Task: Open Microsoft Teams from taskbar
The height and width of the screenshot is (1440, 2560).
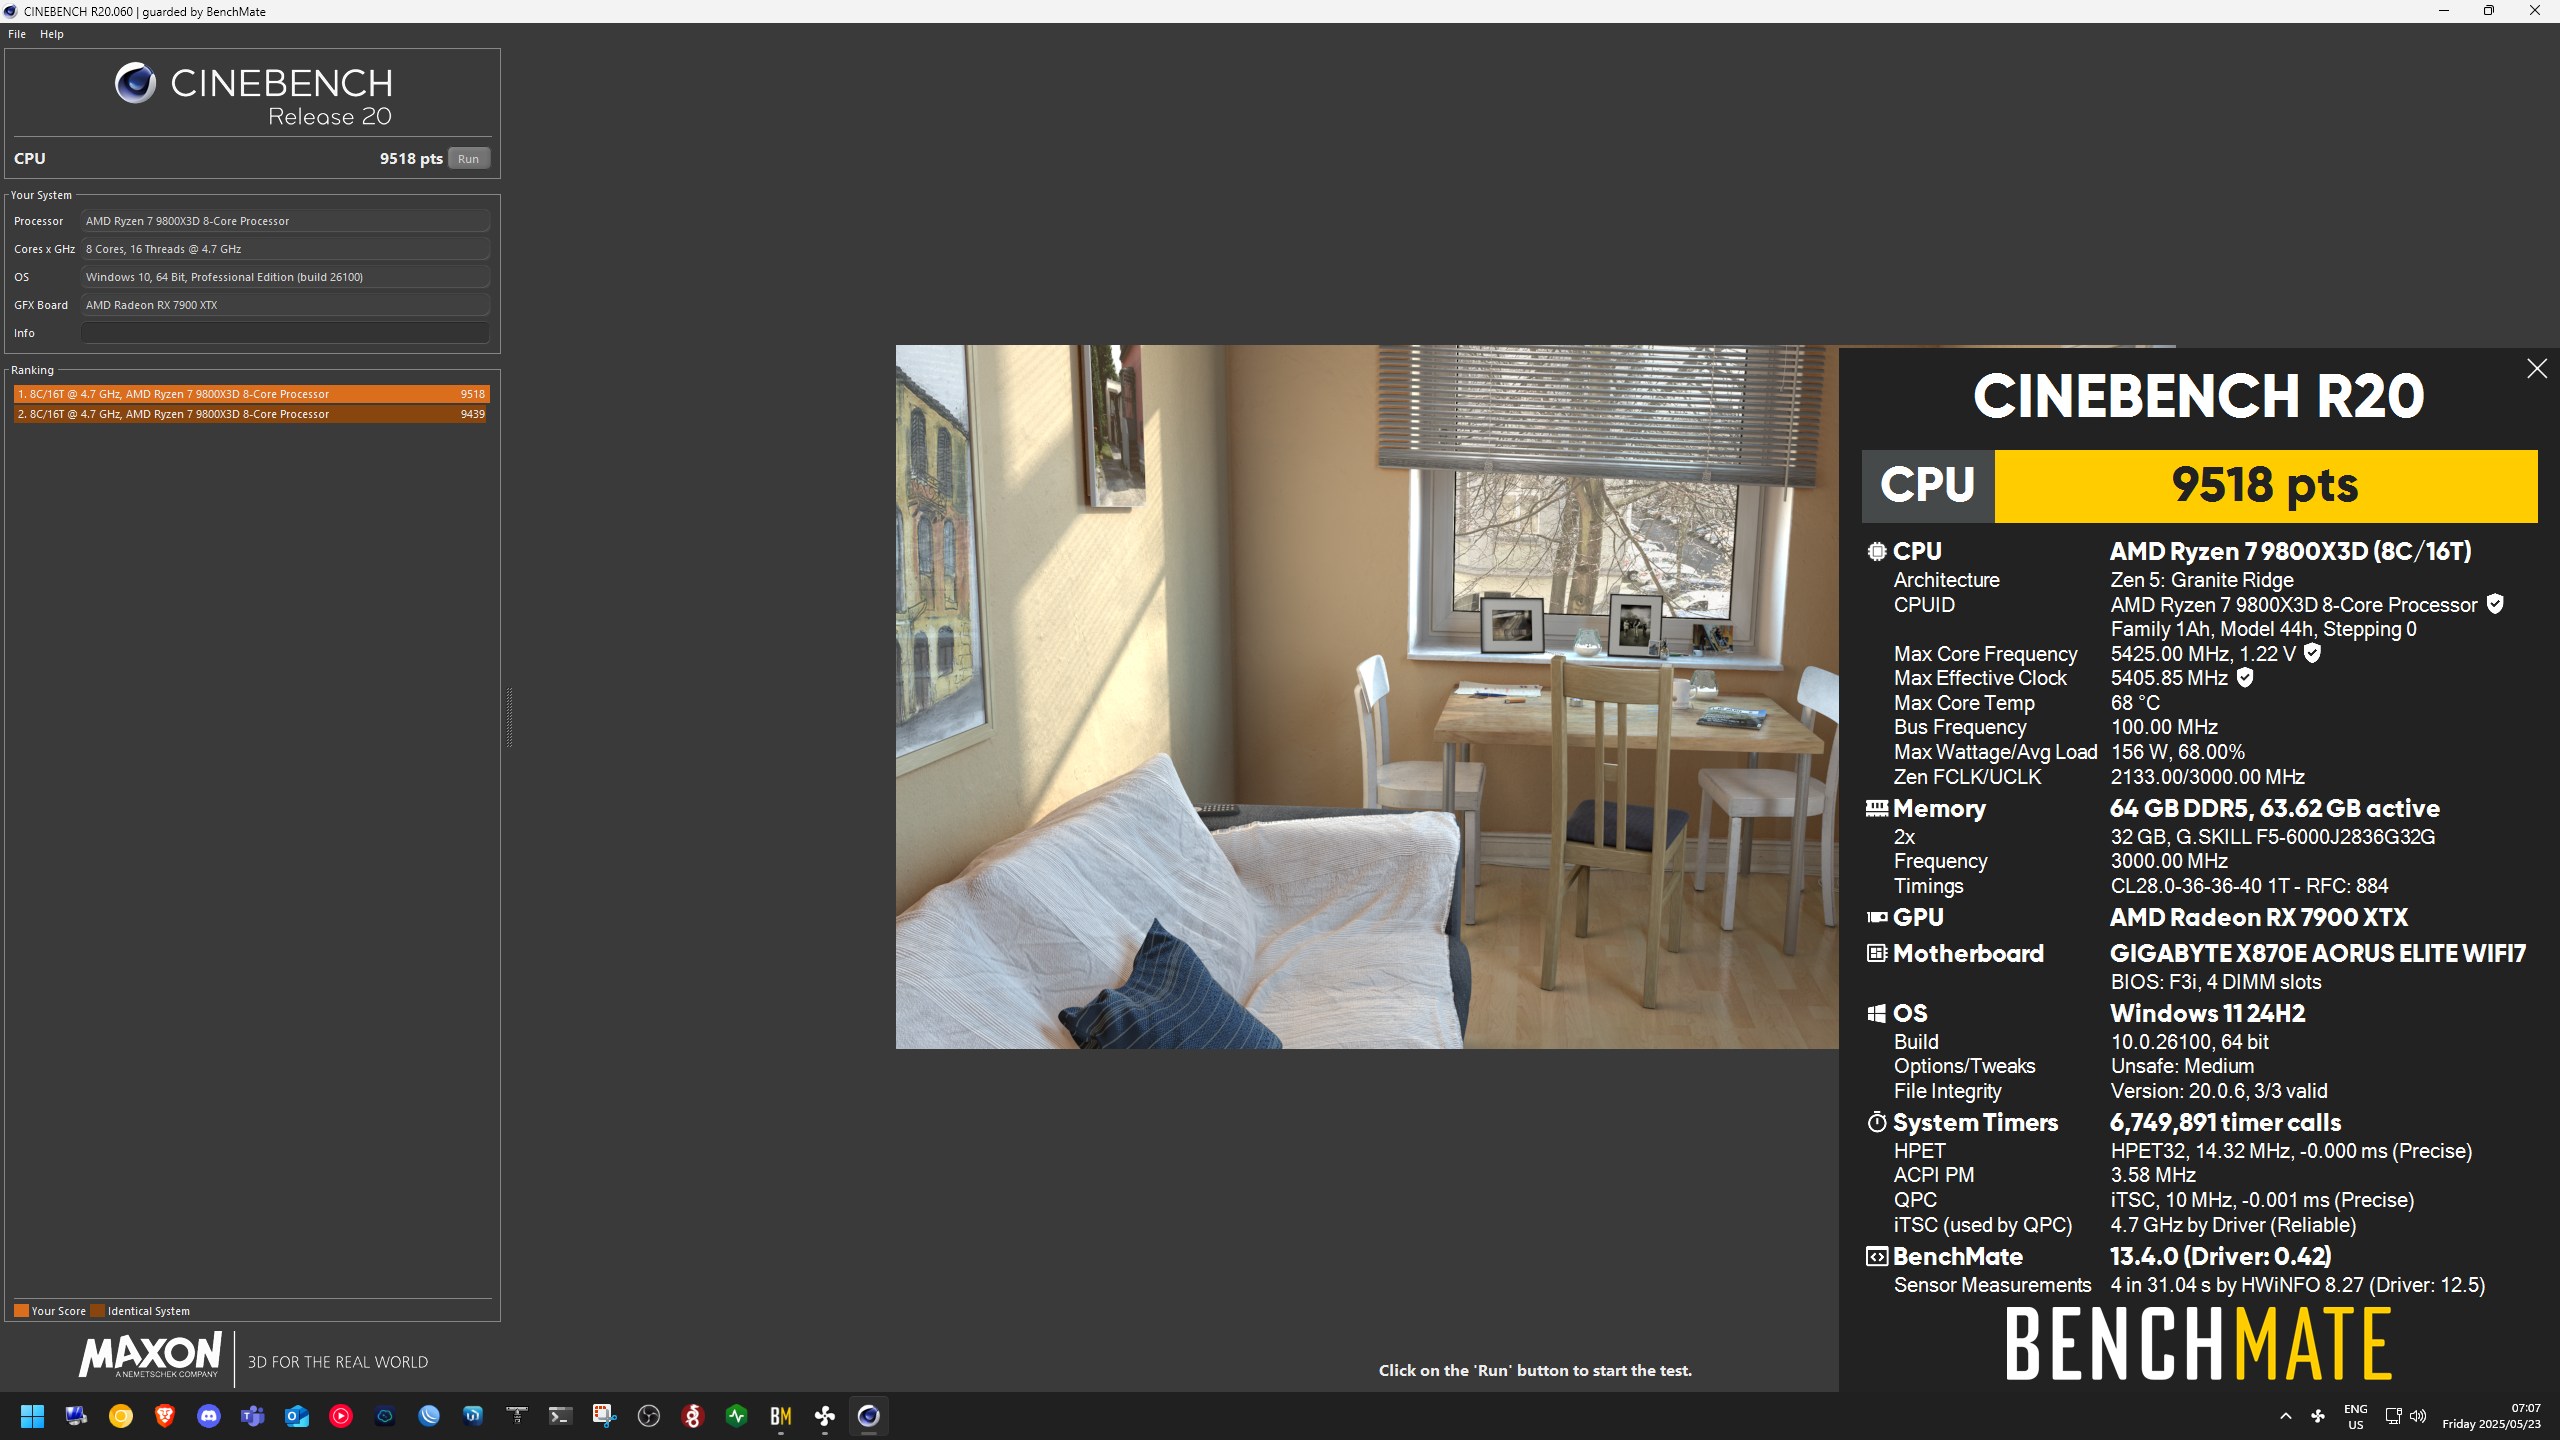Action: (253, 1416)
